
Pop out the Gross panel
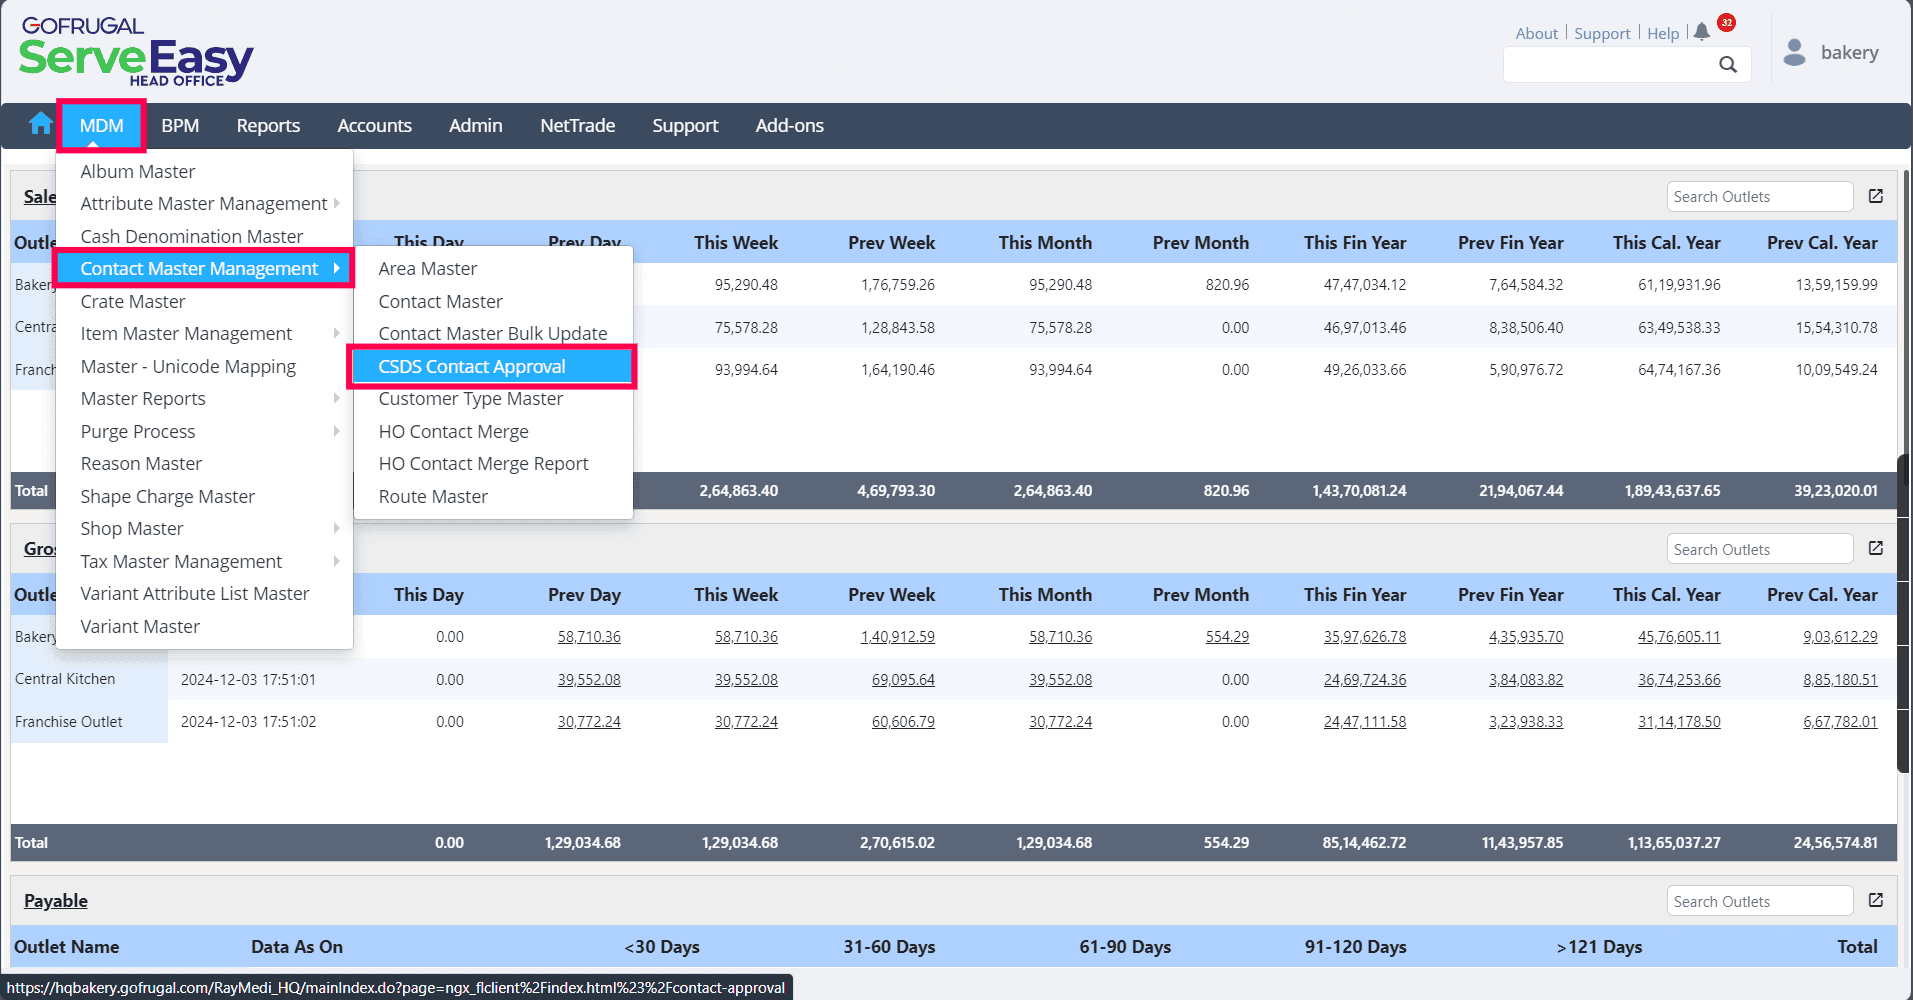(1876, 548)
